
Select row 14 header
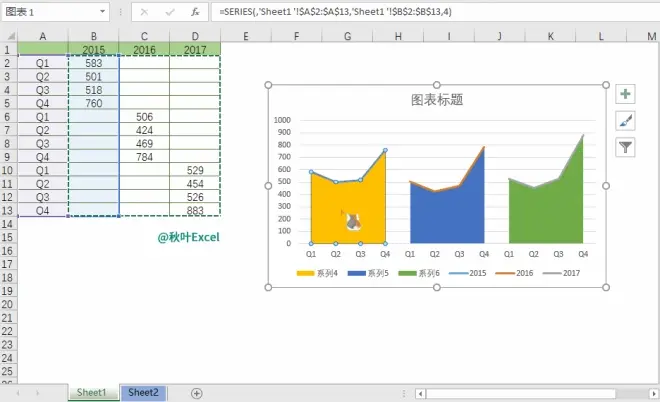(x=8, y=224)
